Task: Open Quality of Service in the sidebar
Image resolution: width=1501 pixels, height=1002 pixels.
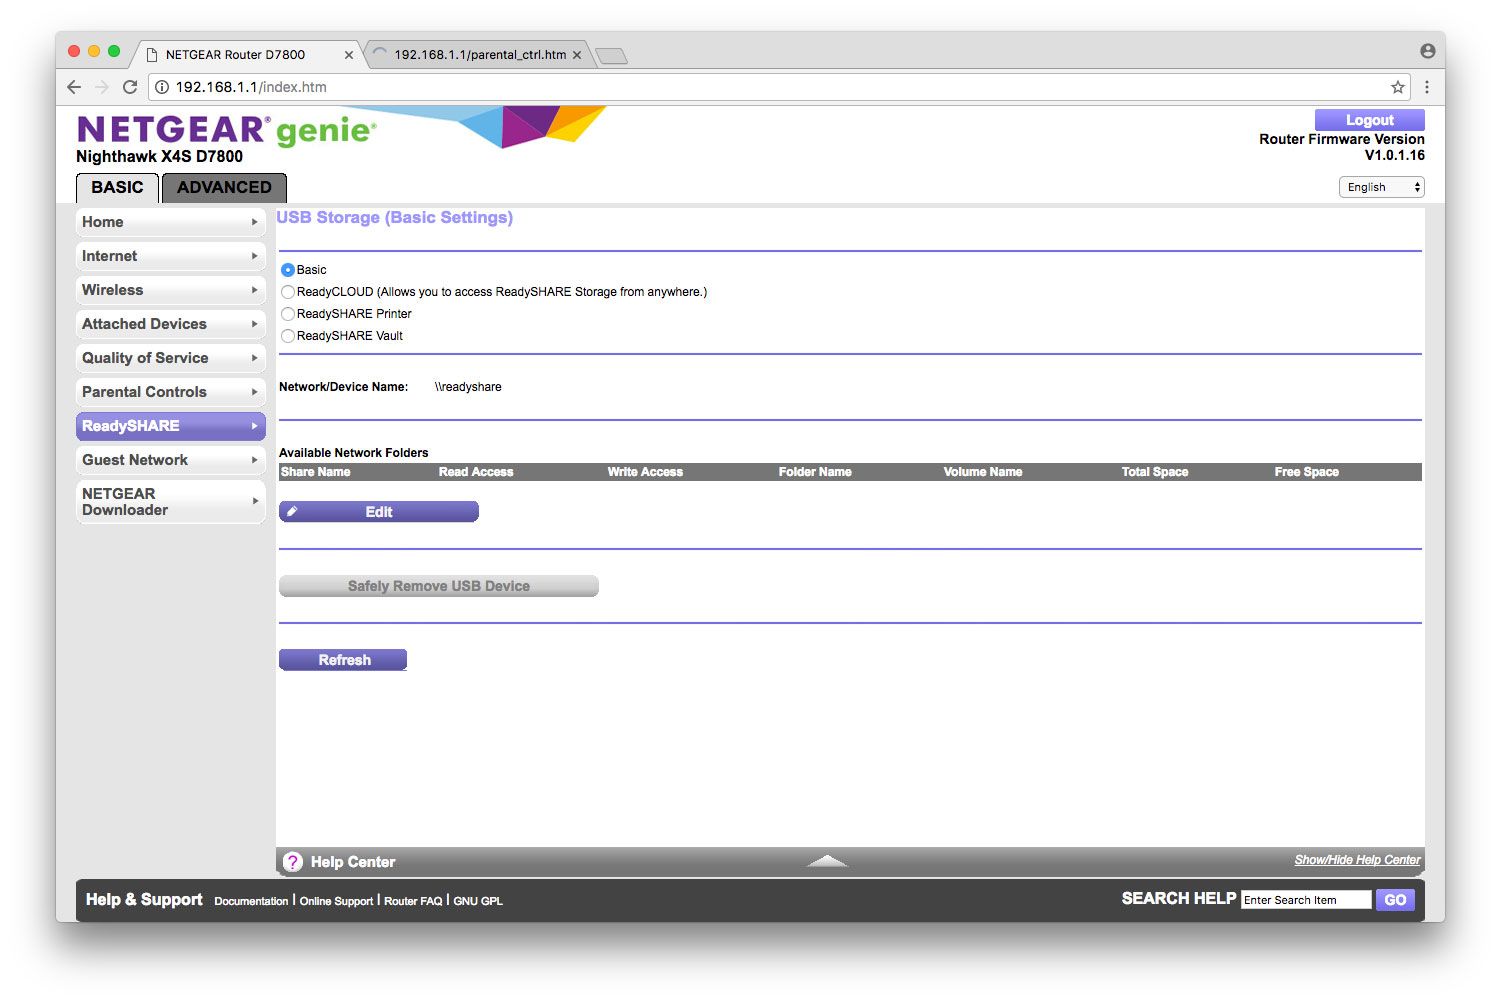Action: pos(170,358)
